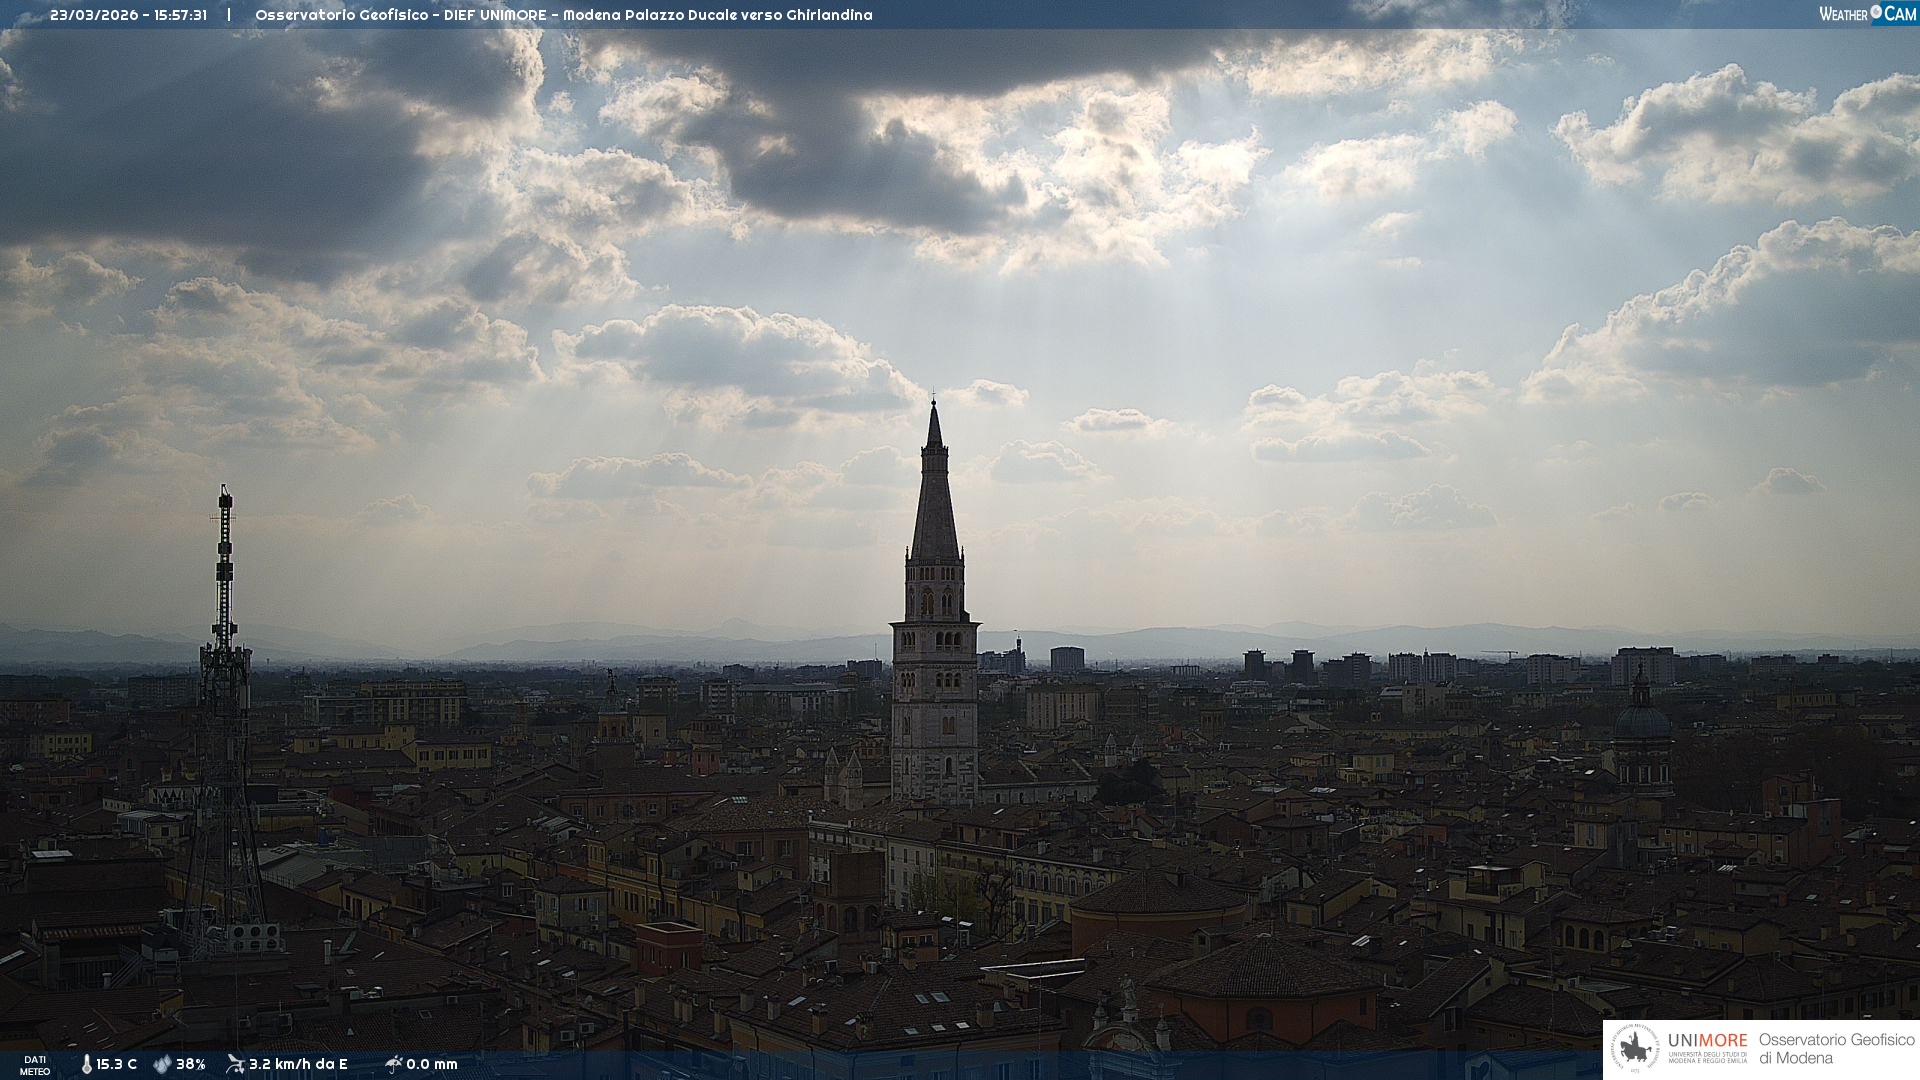Click the 3.2 km/h da E wind reading
1920x1080 pixels.
298,1064
